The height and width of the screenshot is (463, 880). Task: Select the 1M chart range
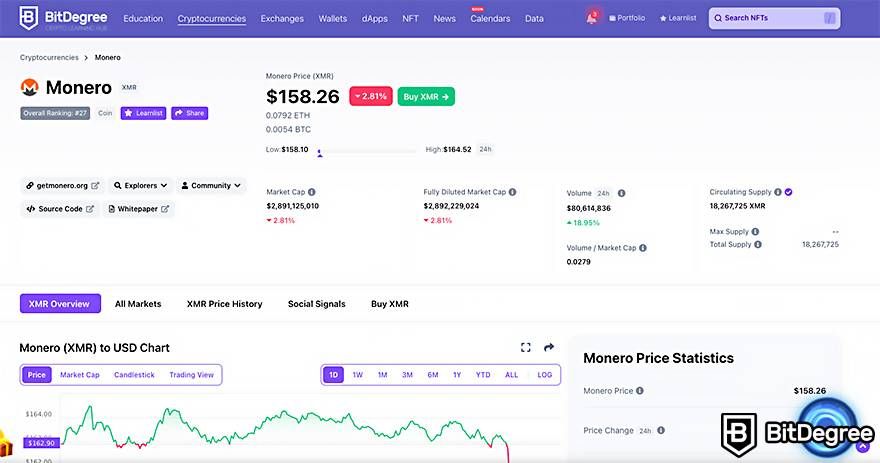pos(382,375)
